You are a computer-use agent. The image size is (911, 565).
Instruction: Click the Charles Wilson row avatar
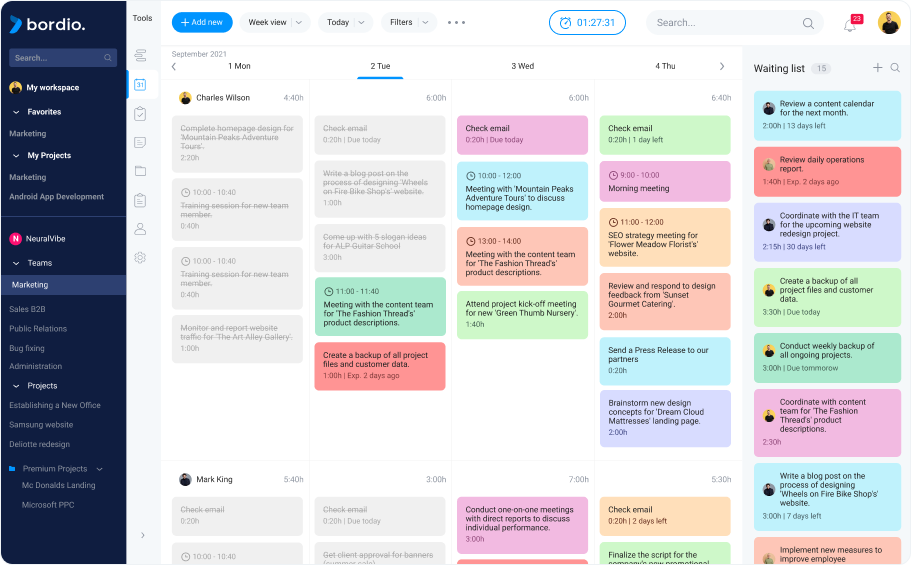185,98
